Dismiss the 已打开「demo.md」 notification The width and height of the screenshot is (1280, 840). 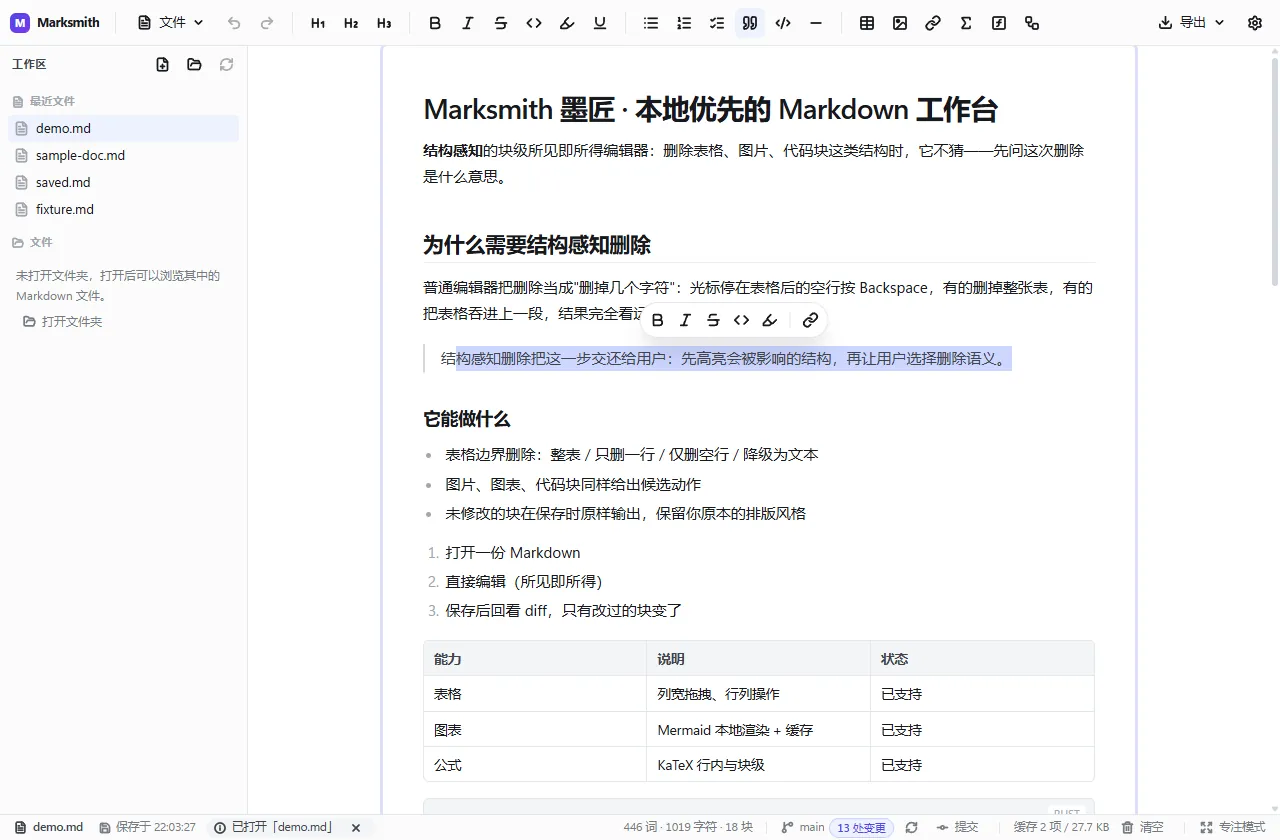click(355, 828)
